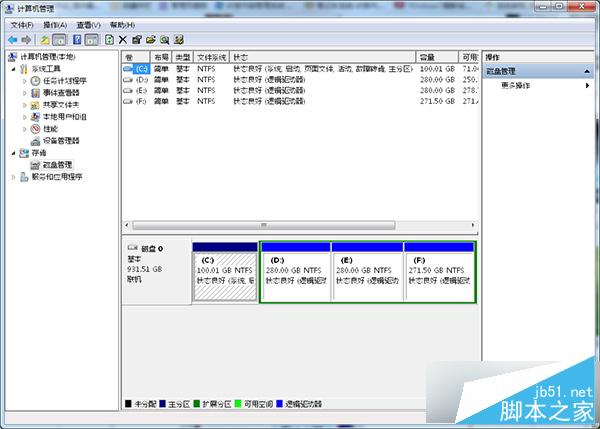Click the up one level folder icon
This screenshot has width=600, height=429.
point(45,40)
